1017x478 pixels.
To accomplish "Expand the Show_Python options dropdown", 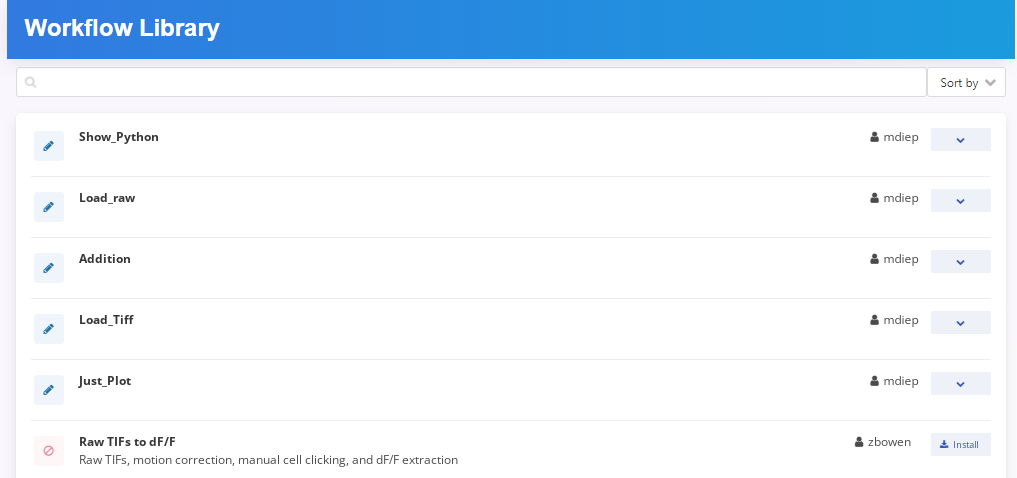I will (960, 140).
